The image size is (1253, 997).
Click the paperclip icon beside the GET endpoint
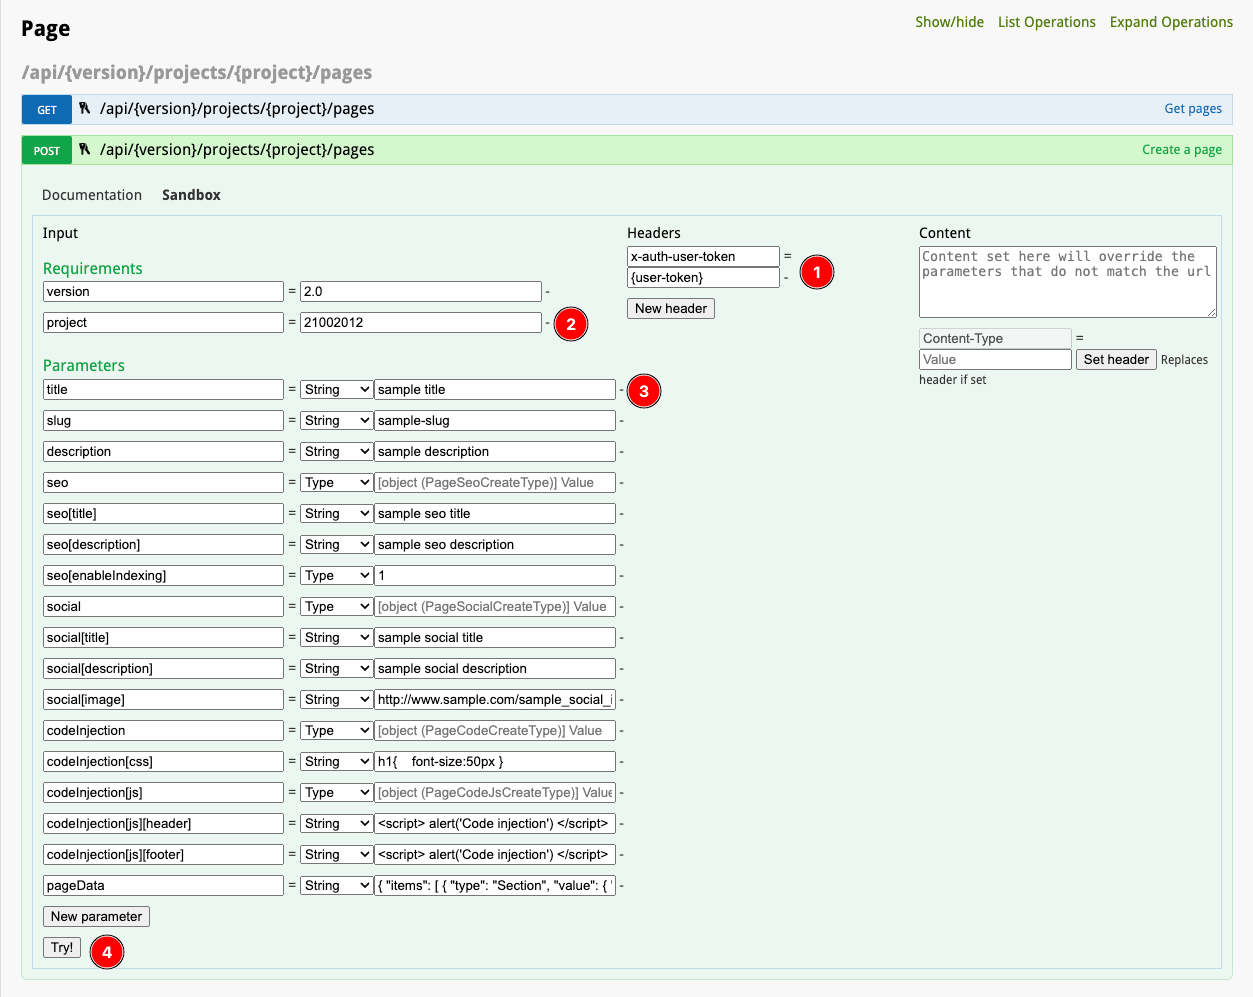86,108
